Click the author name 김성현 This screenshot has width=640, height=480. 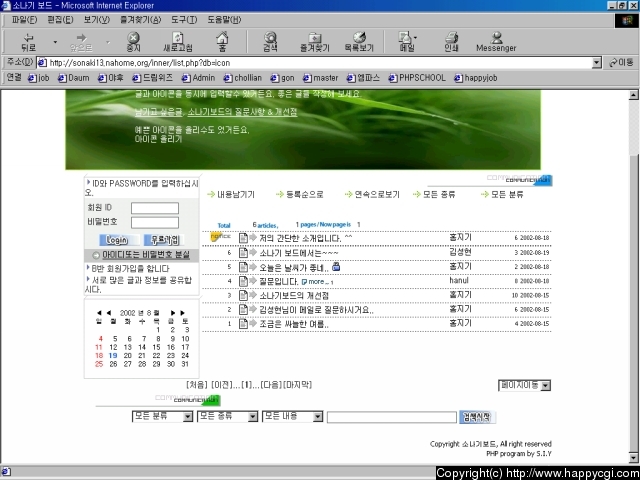(460, 252)
